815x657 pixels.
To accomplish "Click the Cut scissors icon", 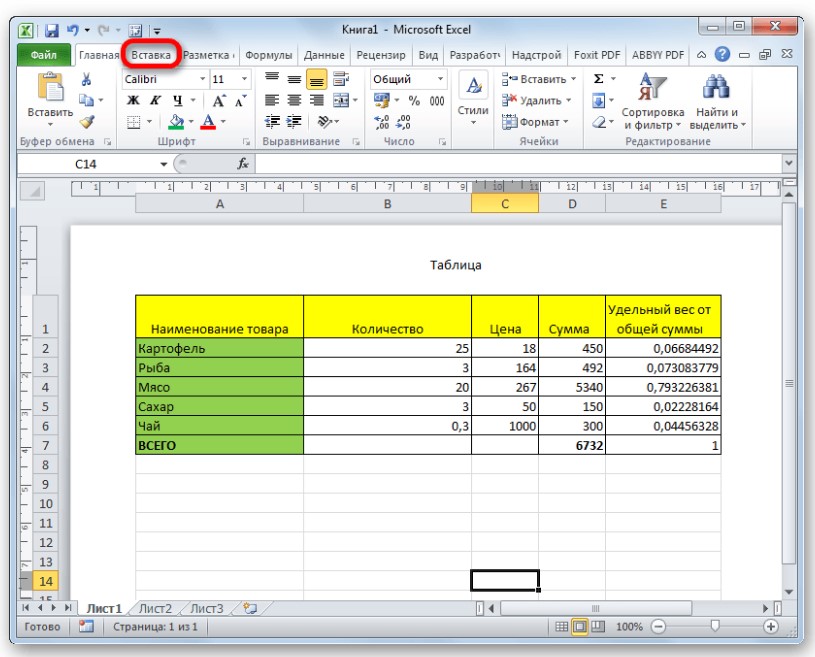I will (86, 79).
